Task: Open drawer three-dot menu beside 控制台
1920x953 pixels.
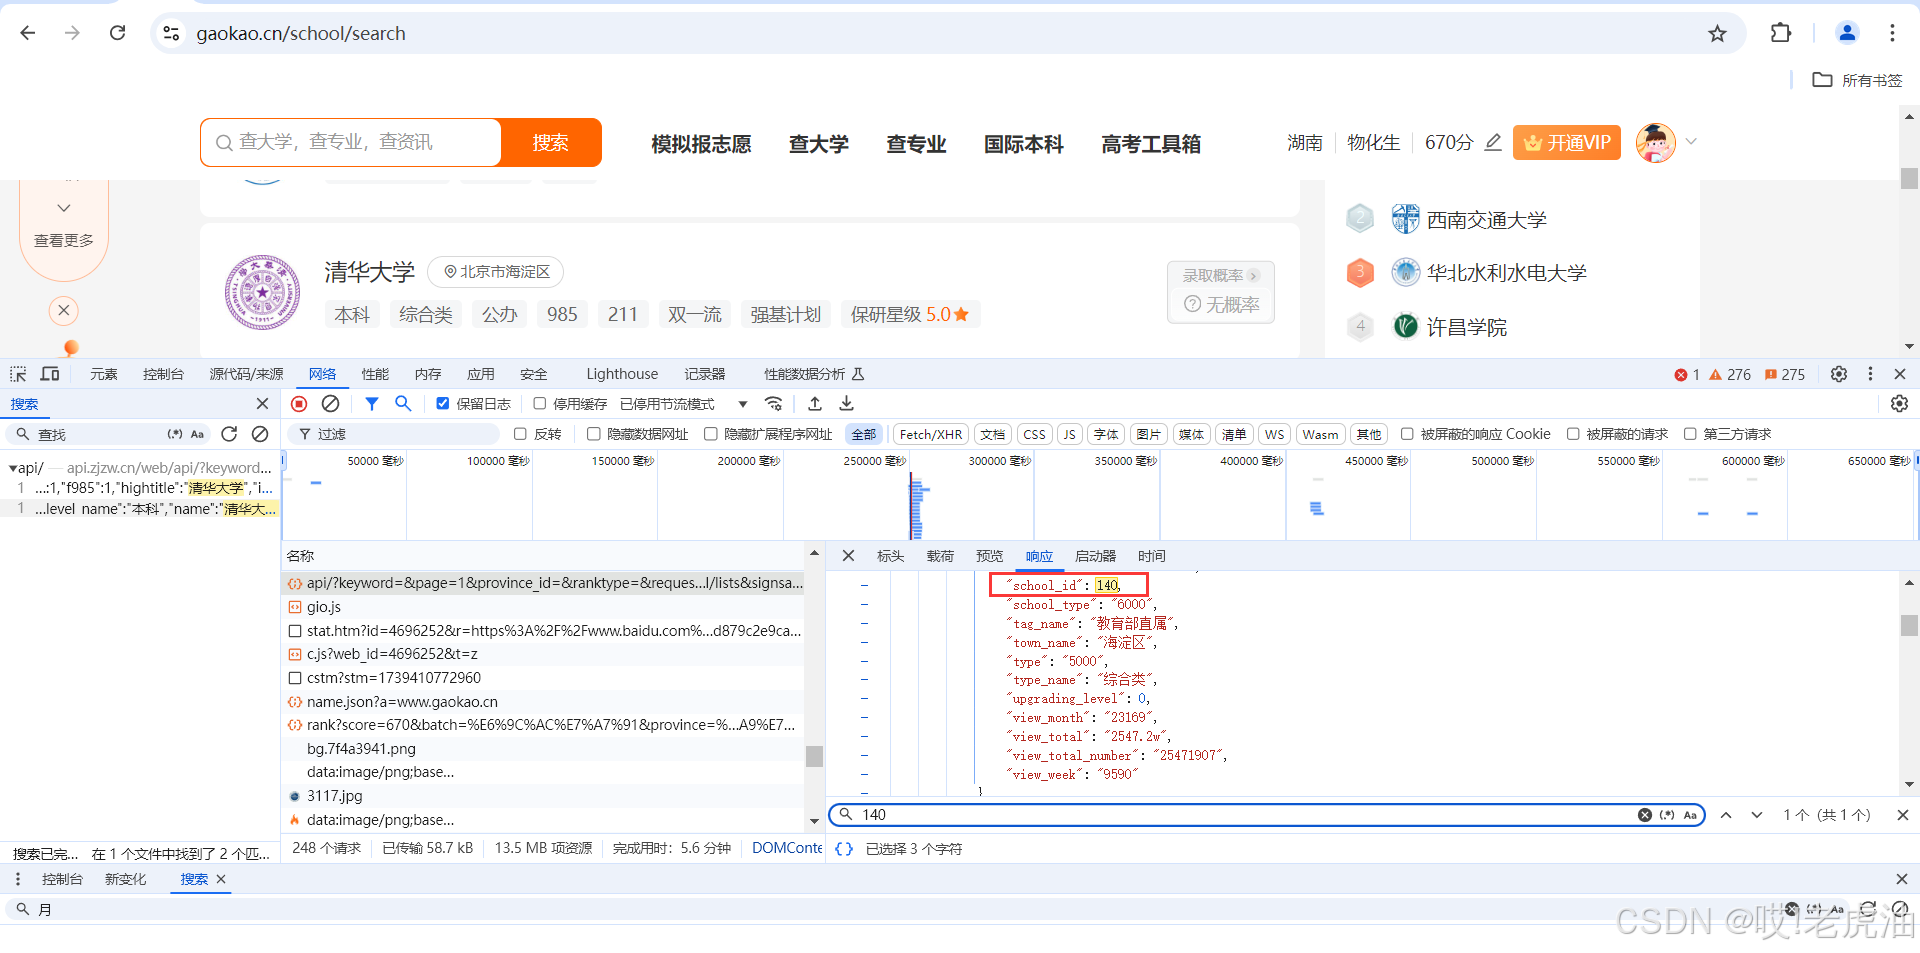Action: (17, 879)
